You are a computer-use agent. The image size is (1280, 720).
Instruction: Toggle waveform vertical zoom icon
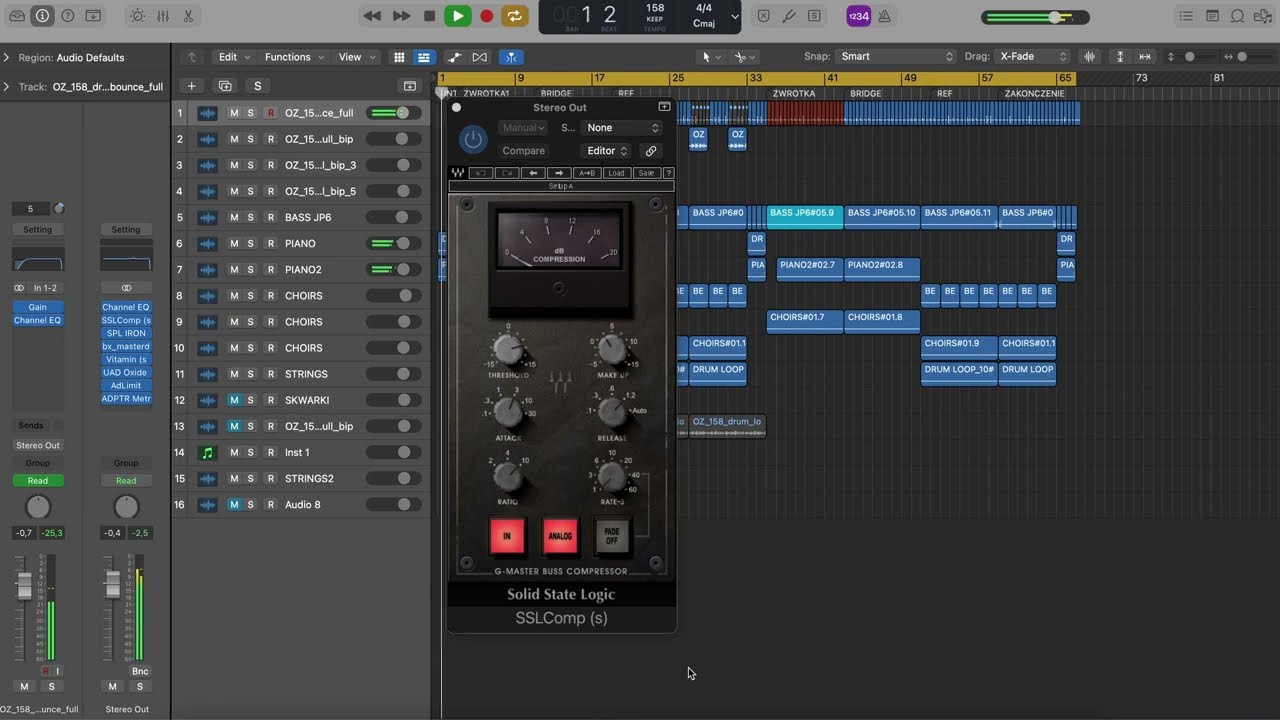coord(1090,57)
